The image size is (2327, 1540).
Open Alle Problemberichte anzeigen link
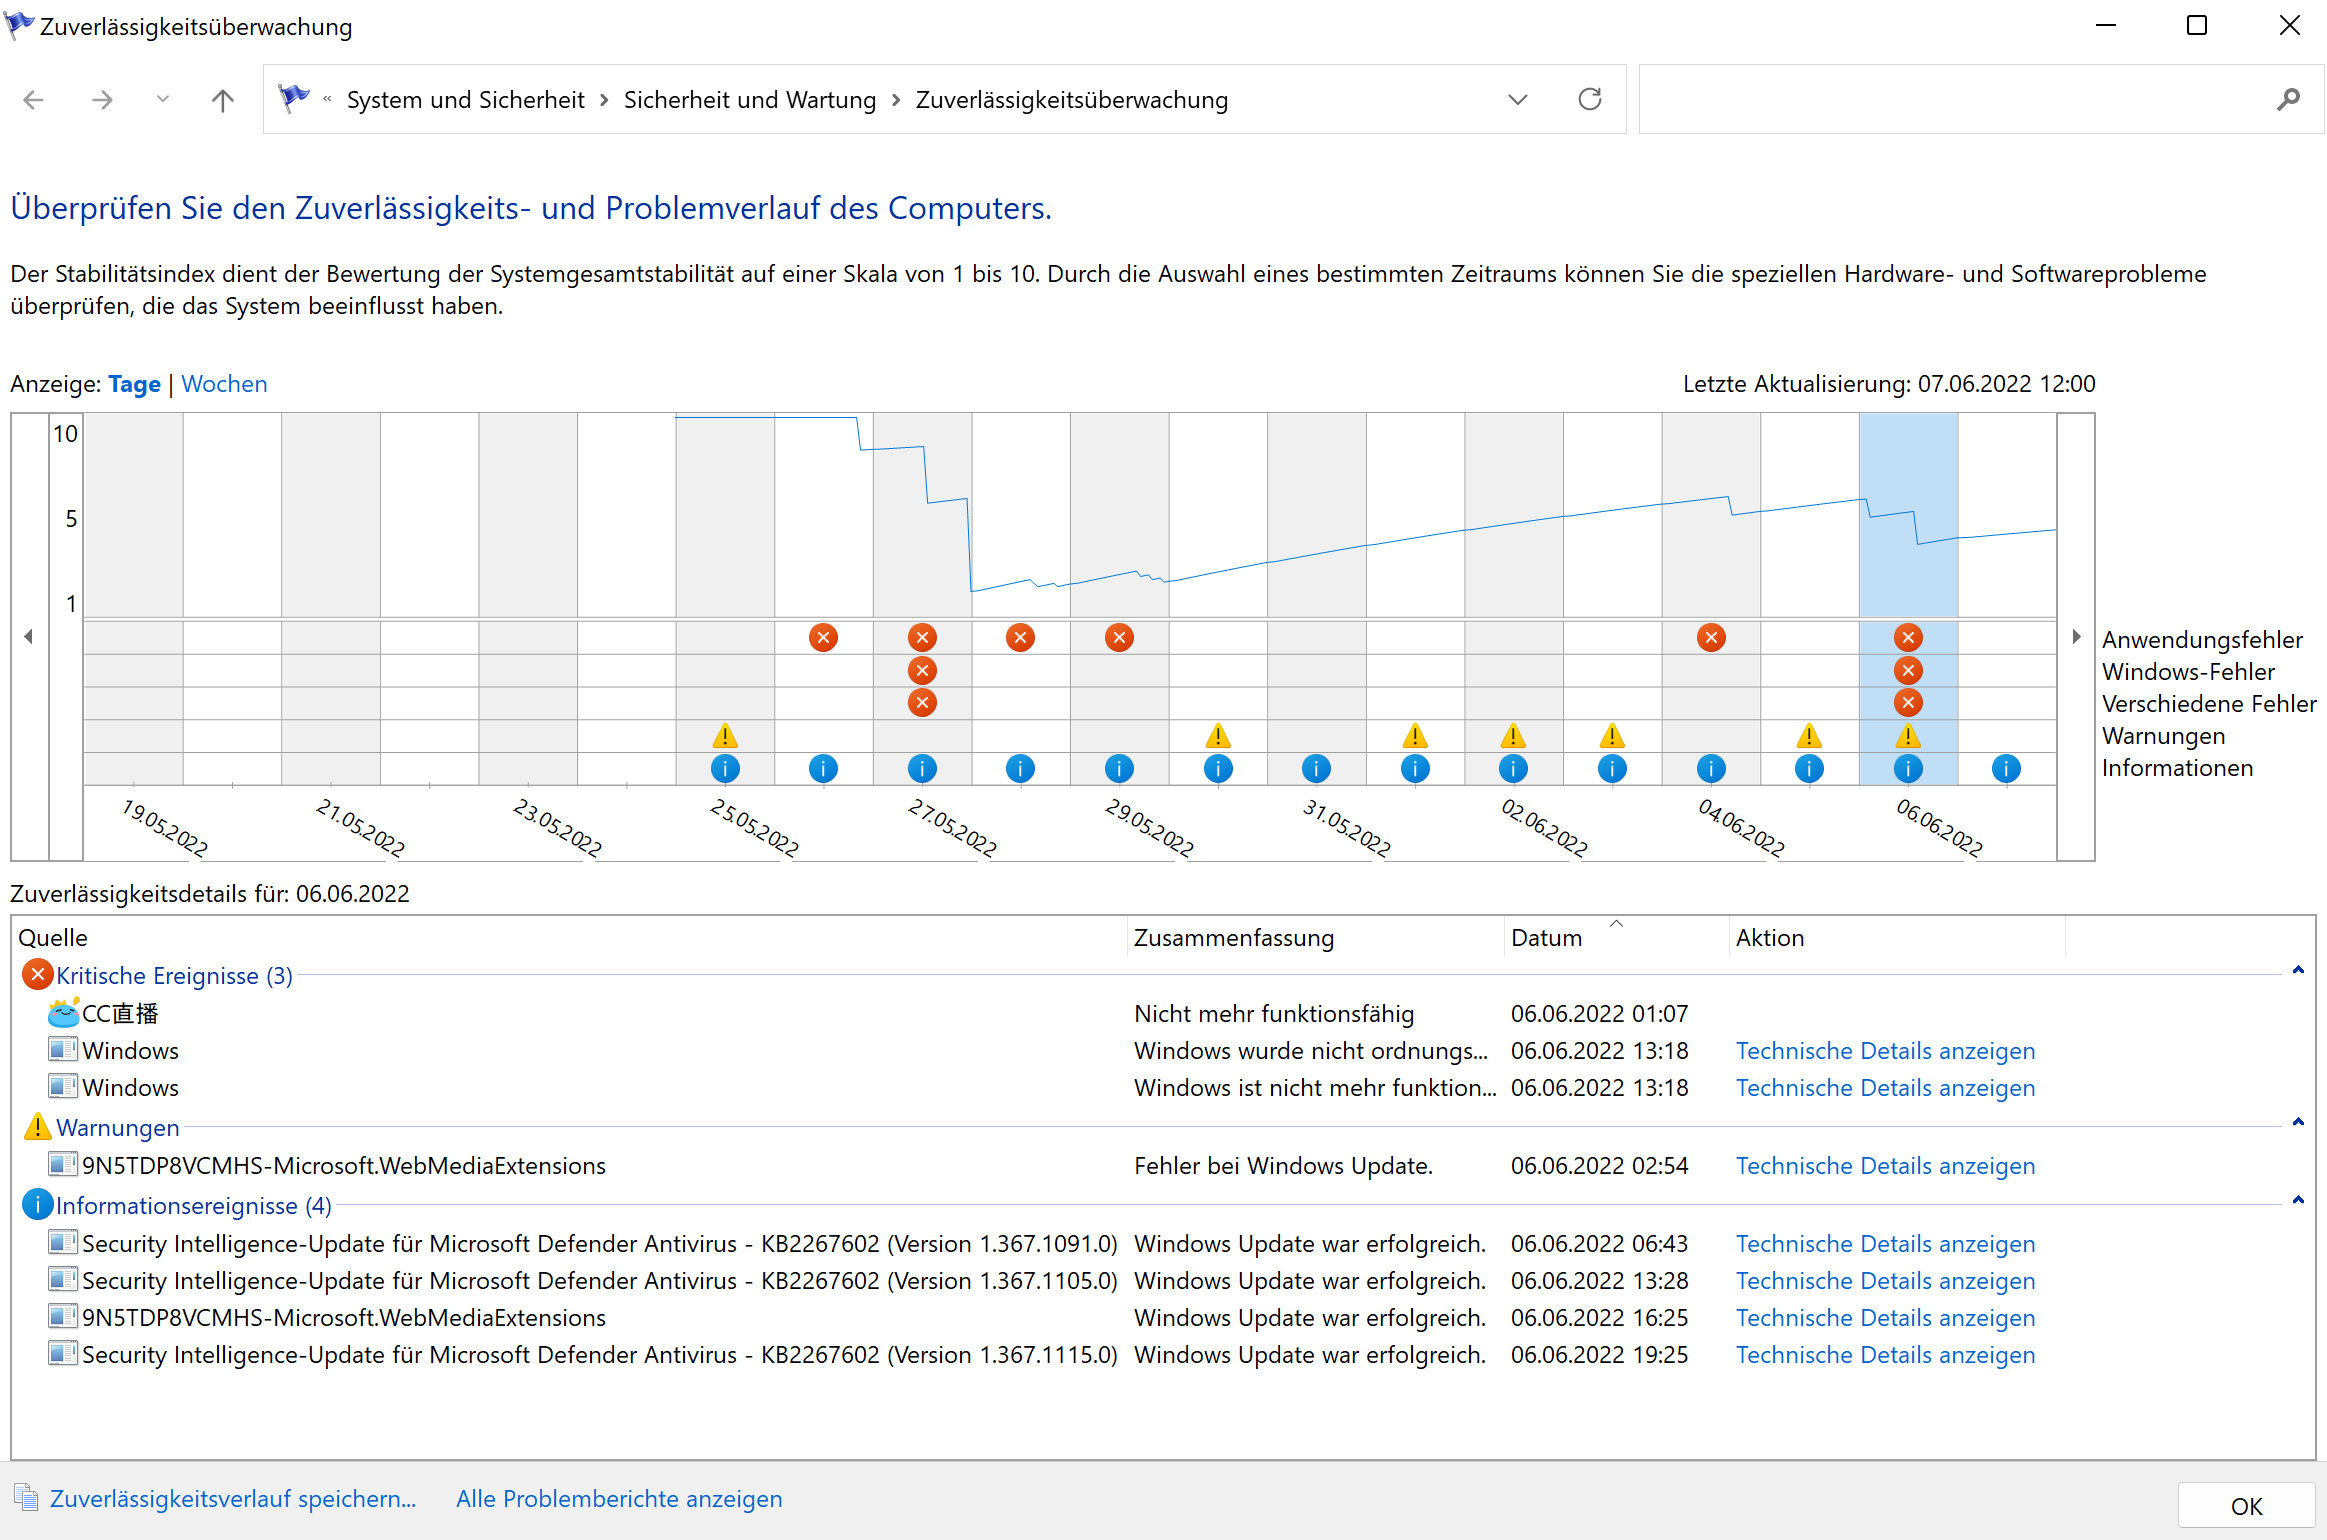point(619,1499)
